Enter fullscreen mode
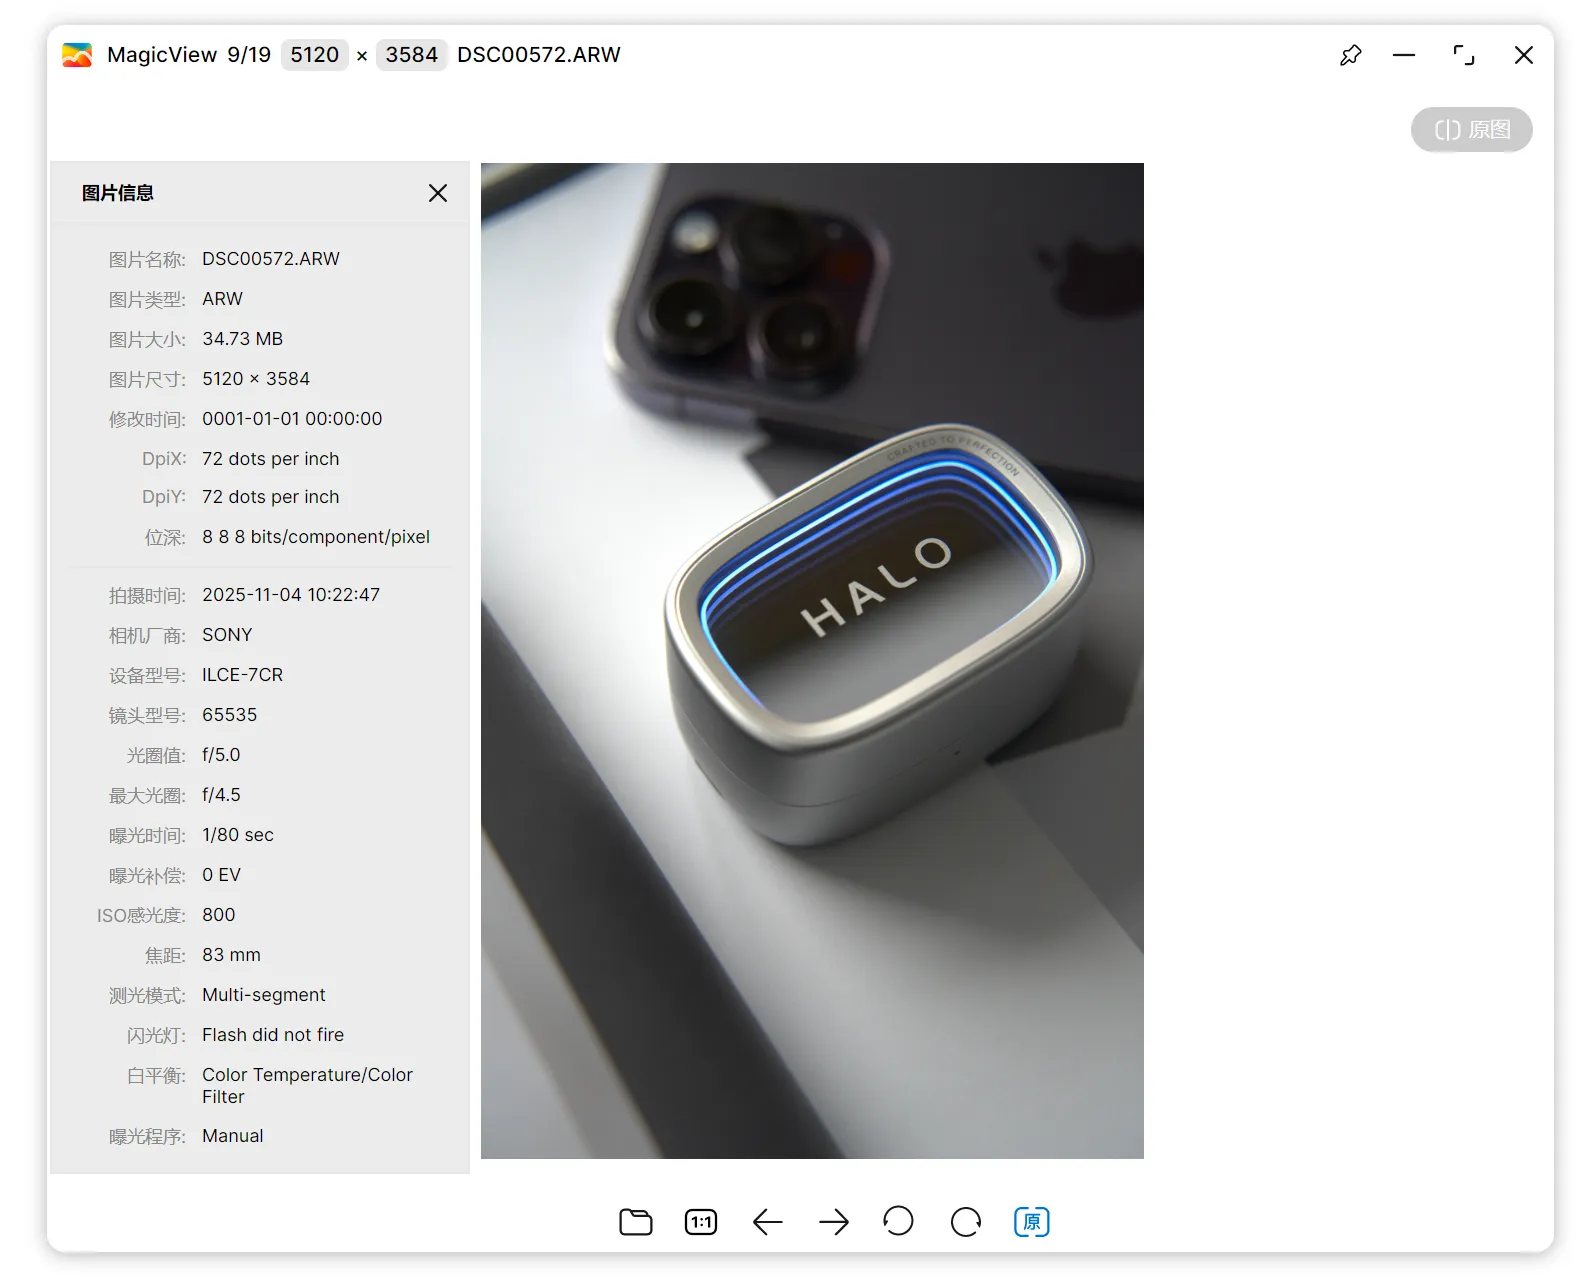 [x=1464, y=55]
